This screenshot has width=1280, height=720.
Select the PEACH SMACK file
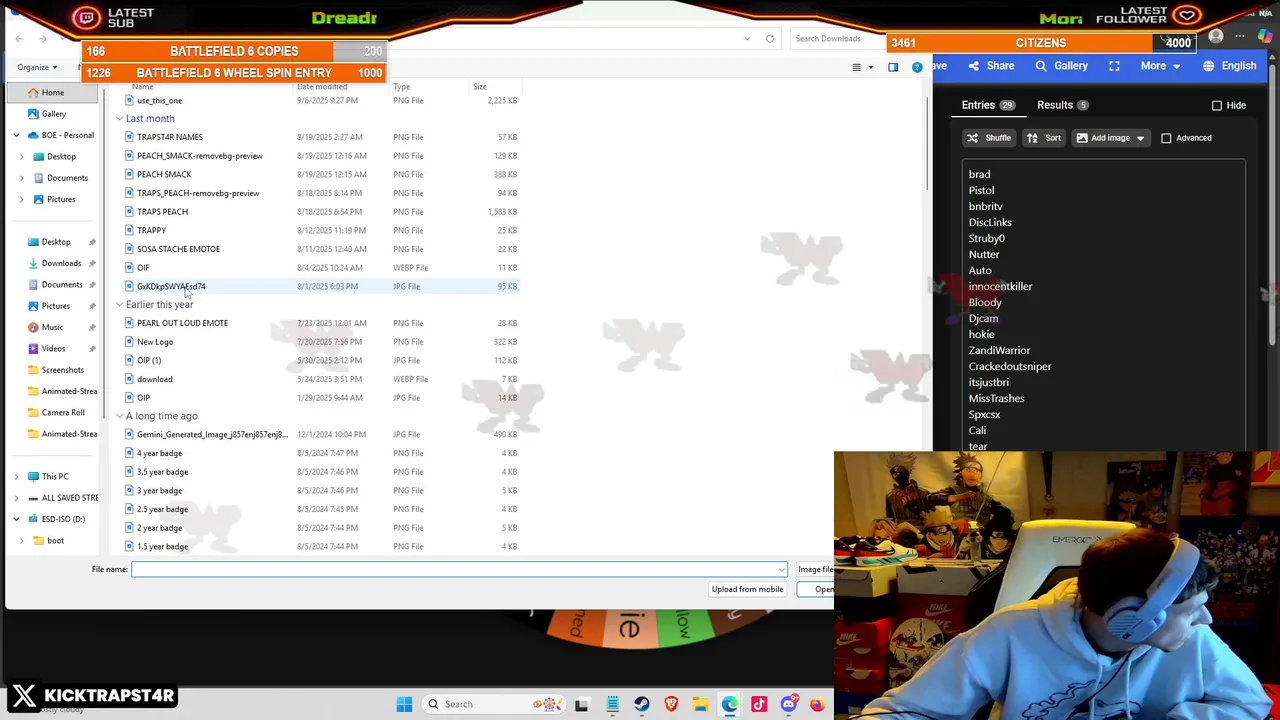[x=164, y=174]
